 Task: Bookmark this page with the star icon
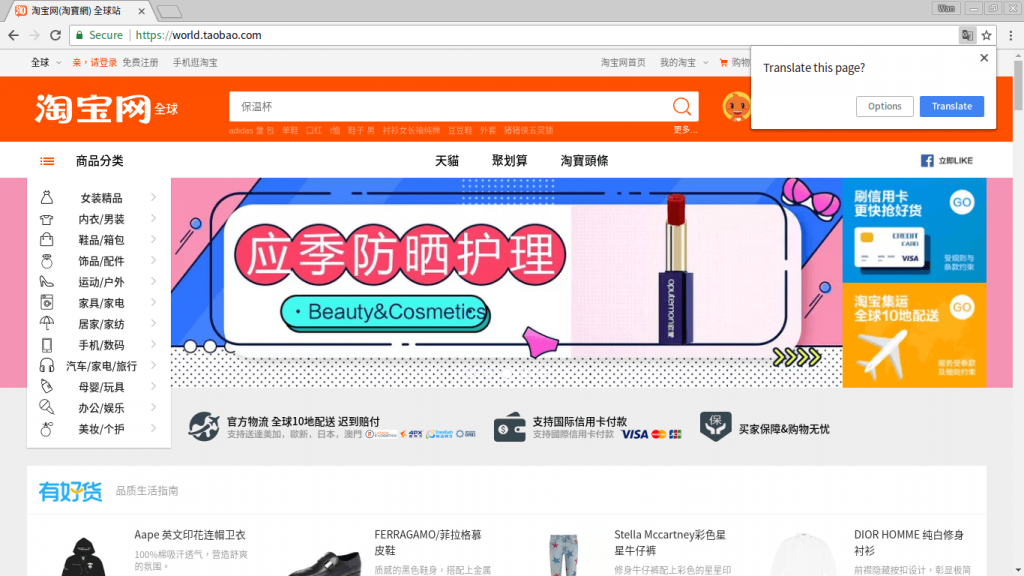coord(986,35)
